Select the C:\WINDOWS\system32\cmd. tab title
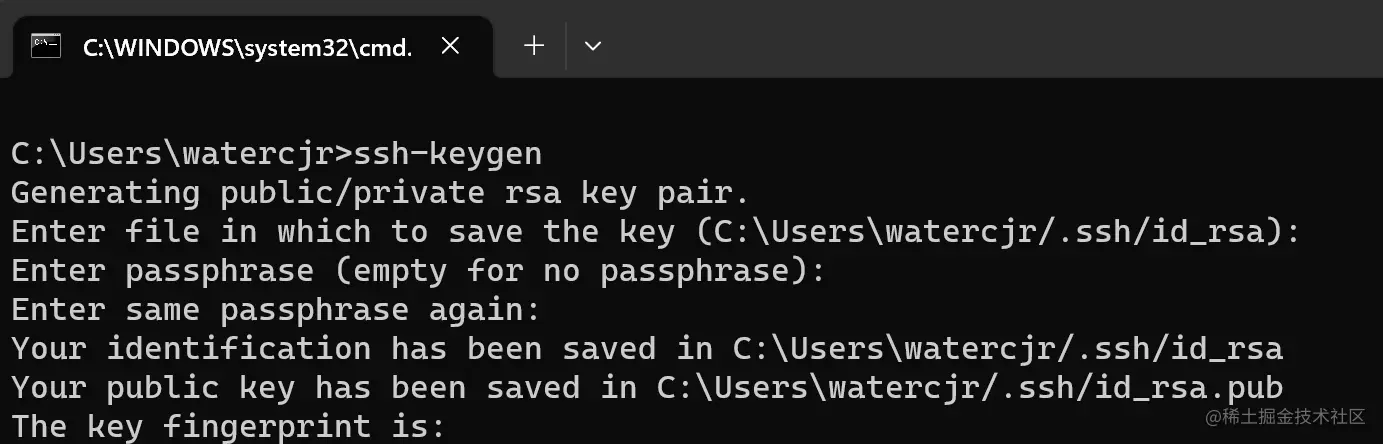The image size is (1383, 444). point(246,47)
